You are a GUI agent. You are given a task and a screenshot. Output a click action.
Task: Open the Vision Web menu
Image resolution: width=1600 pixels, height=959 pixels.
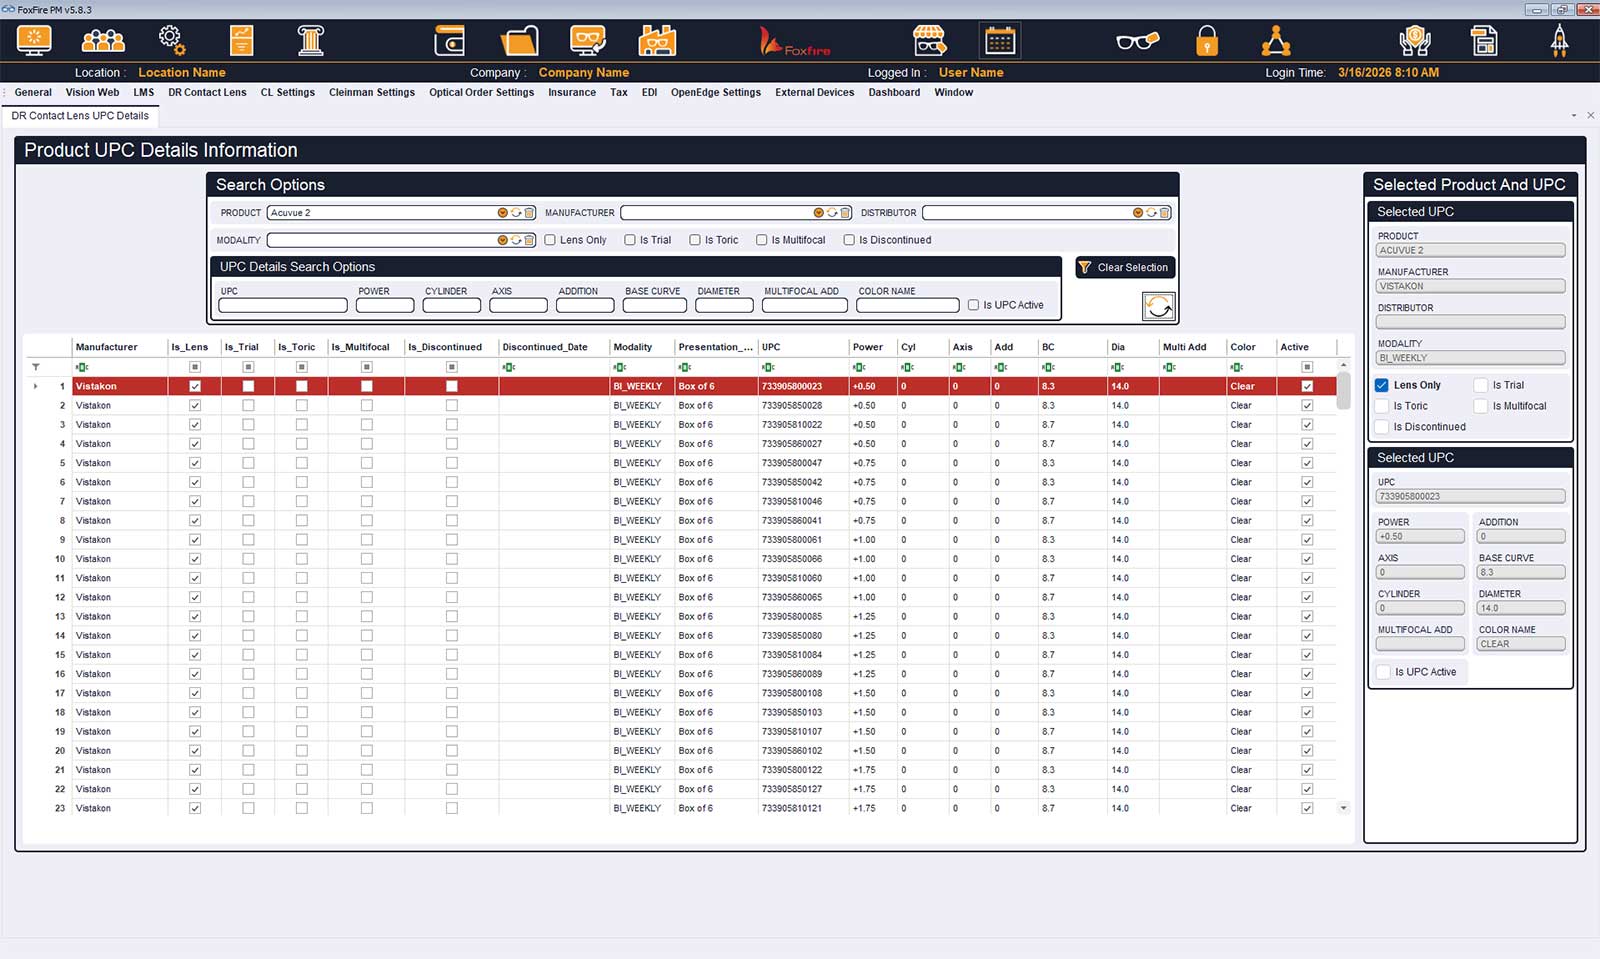92,92
